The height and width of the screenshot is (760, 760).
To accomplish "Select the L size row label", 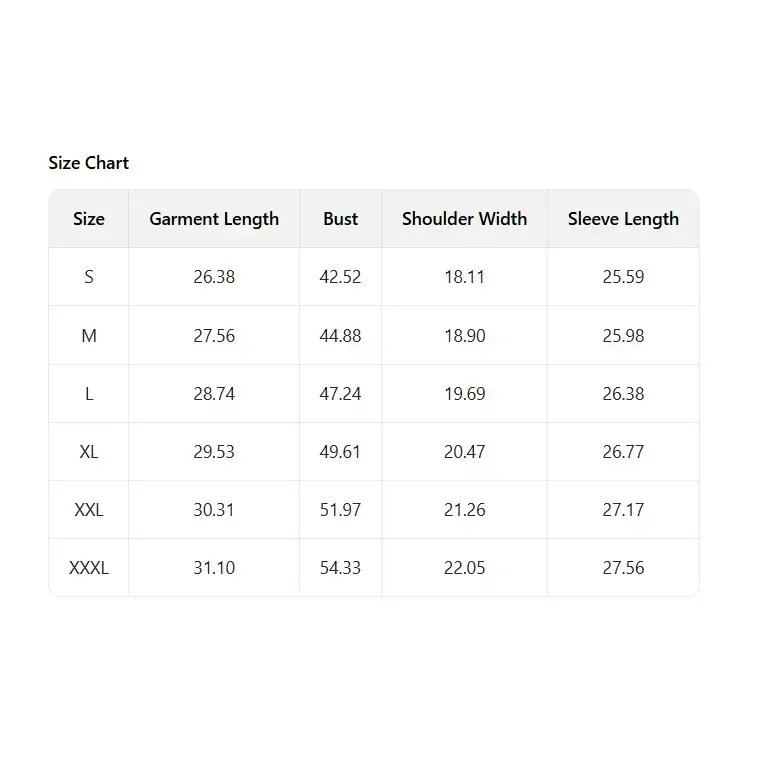I will pos(89,394).
